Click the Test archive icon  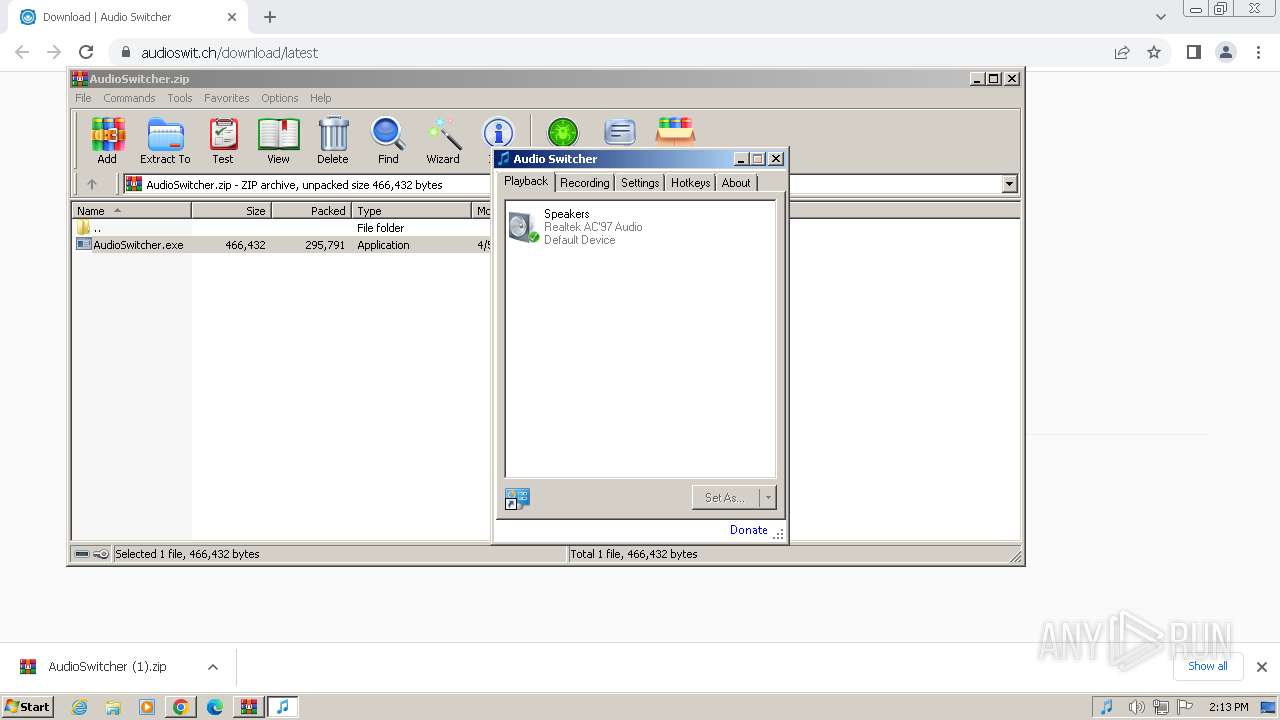pos(223,140)
